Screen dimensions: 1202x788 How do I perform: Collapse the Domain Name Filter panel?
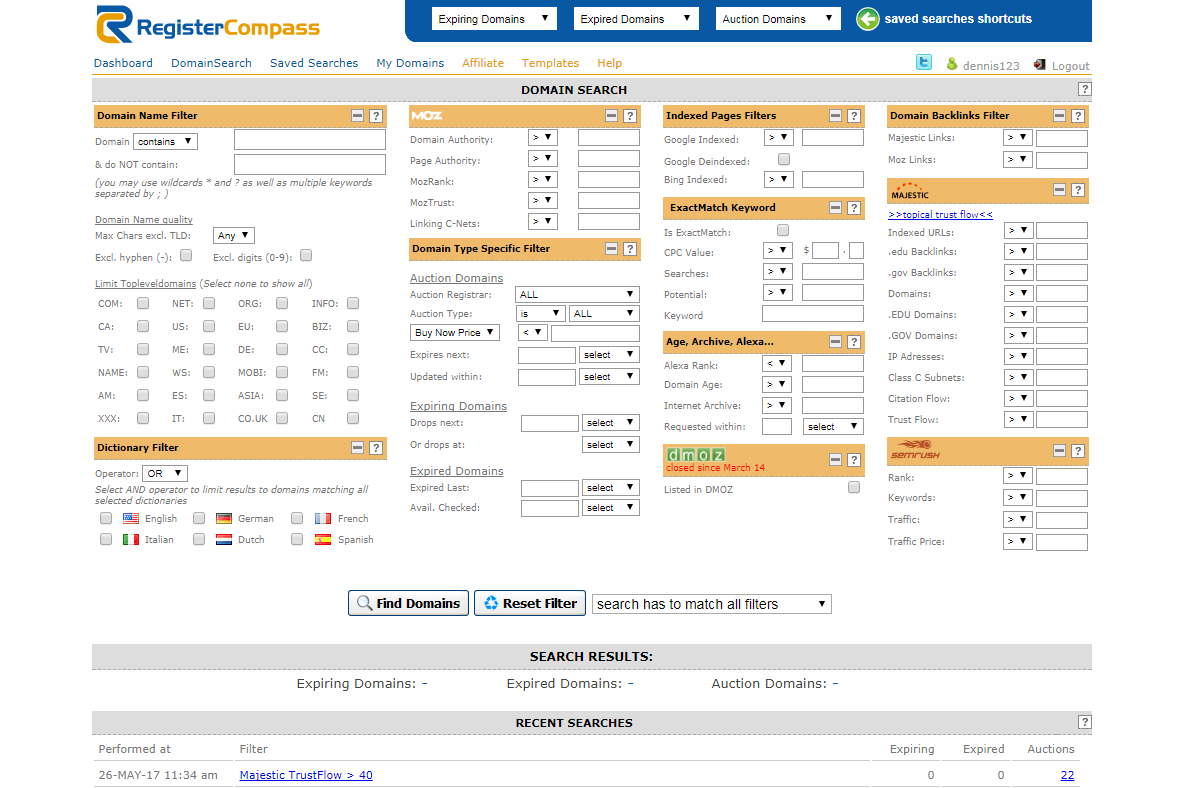tap(358, 116)
